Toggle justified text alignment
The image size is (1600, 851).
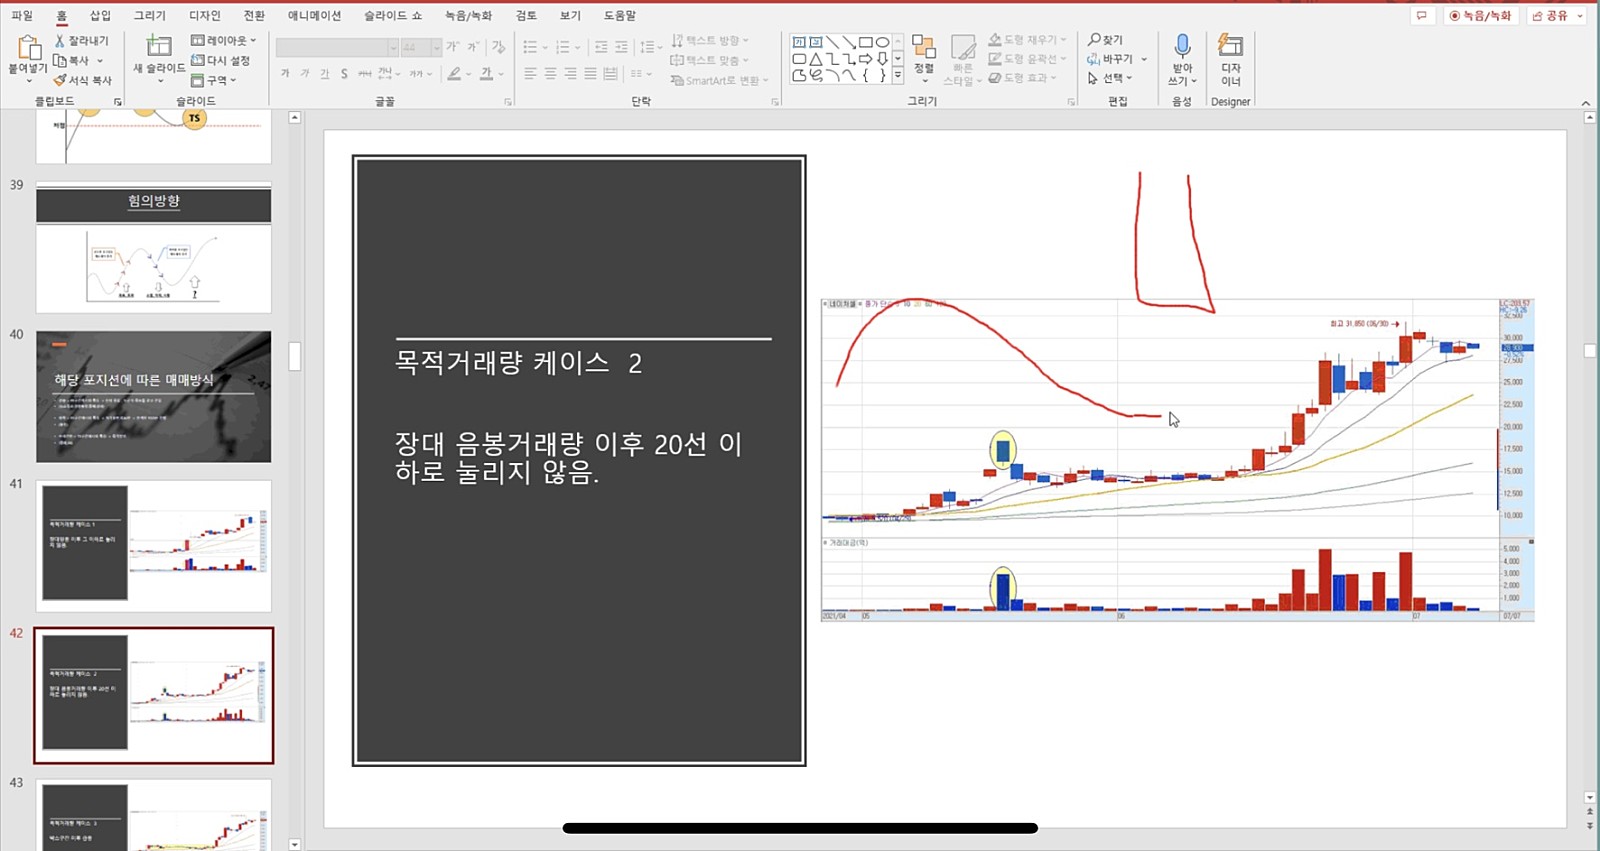tap(590, 74)
